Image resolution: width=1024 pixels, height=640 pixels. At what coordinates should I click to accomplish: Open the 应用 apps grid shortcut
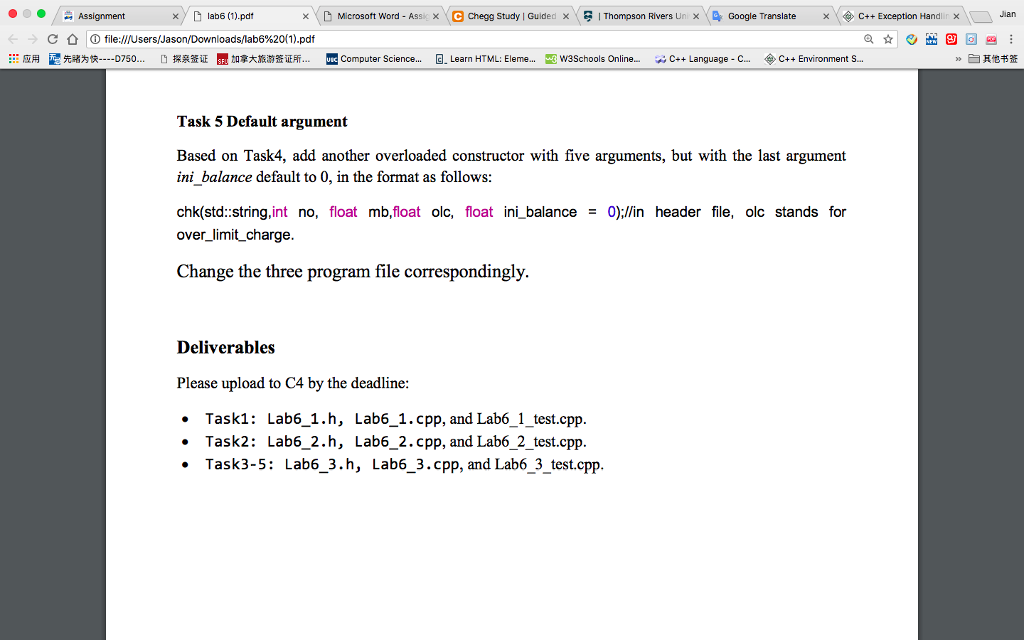tap(26, 57)
